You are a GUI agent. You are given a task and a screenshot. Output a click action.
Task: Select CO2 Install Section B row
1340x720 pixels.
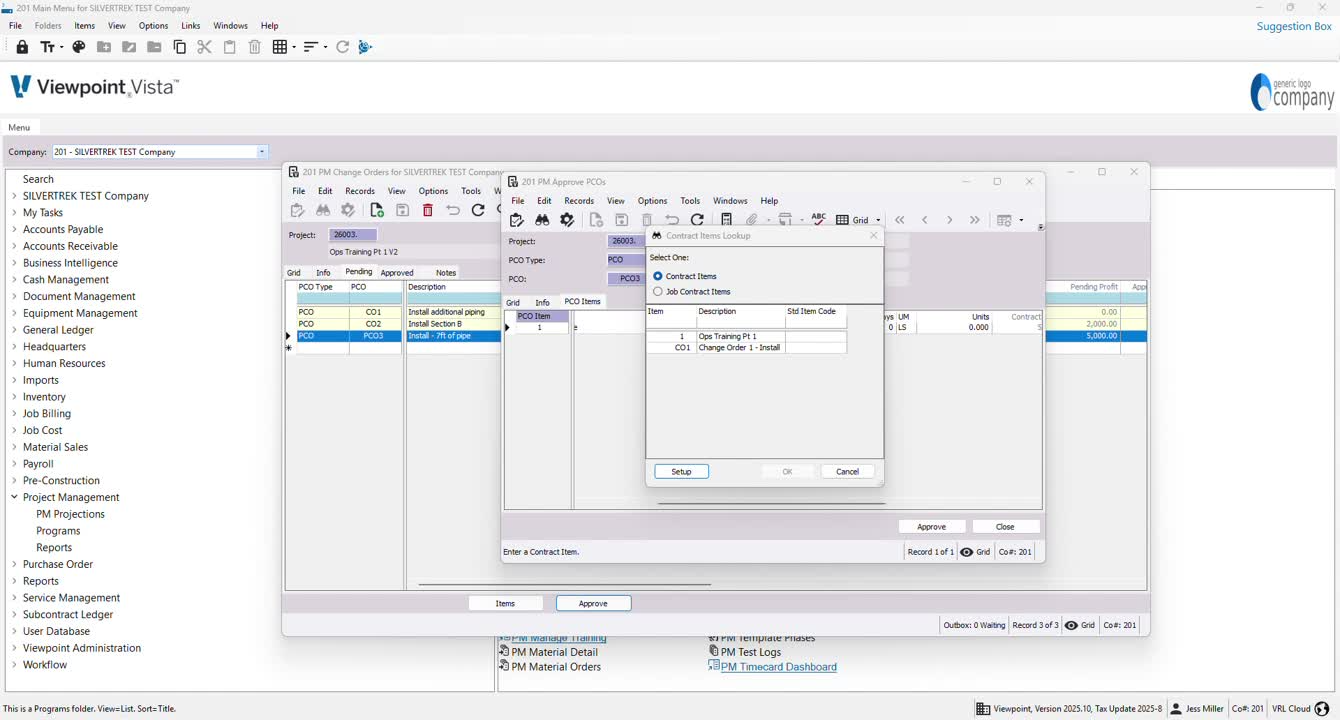398,324
